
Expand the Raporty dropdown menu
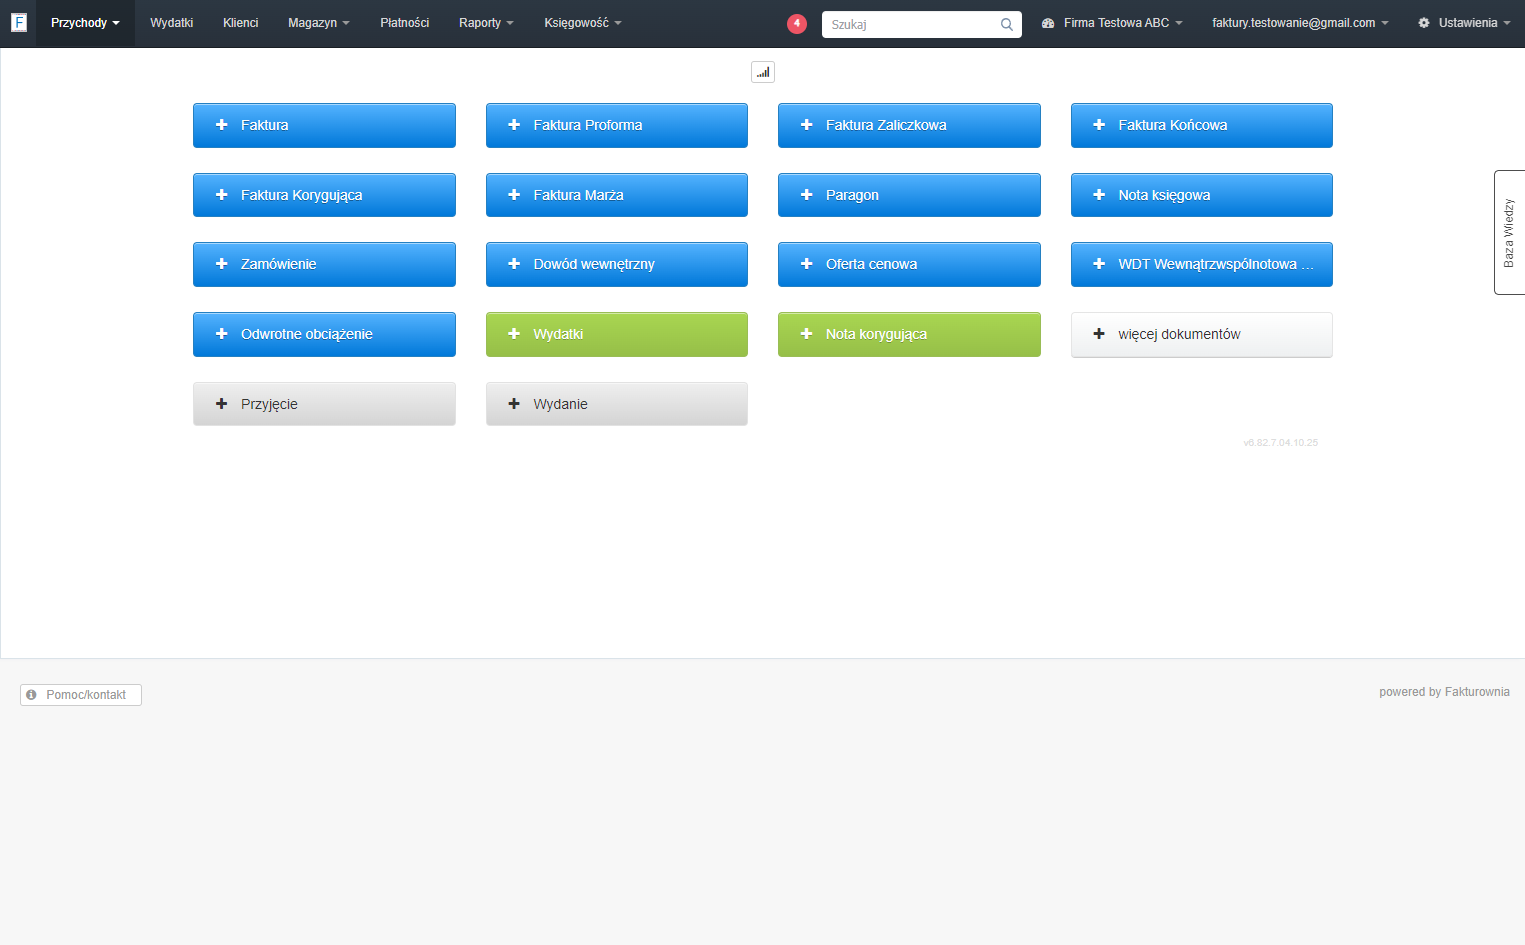pyautogui.click(x=486, y=23)
